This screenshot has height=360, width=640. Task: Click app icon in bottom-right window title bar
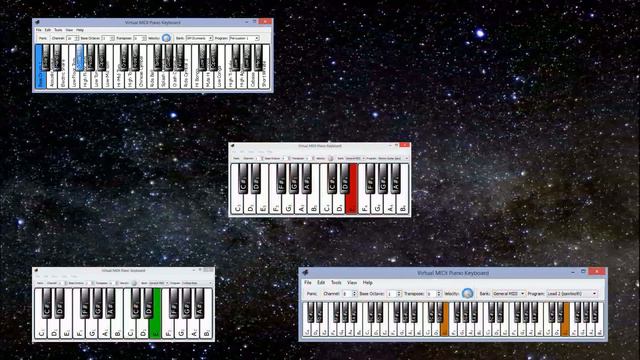(305, 272)
